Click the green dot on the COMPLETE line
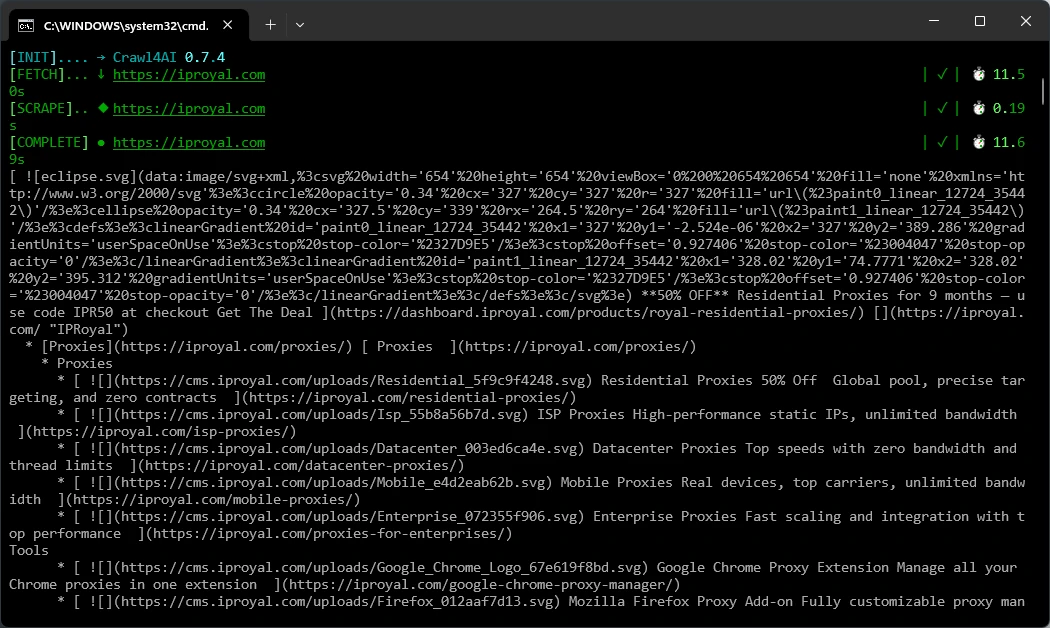This screenshot has height=628, width=1050. (102, 143)
